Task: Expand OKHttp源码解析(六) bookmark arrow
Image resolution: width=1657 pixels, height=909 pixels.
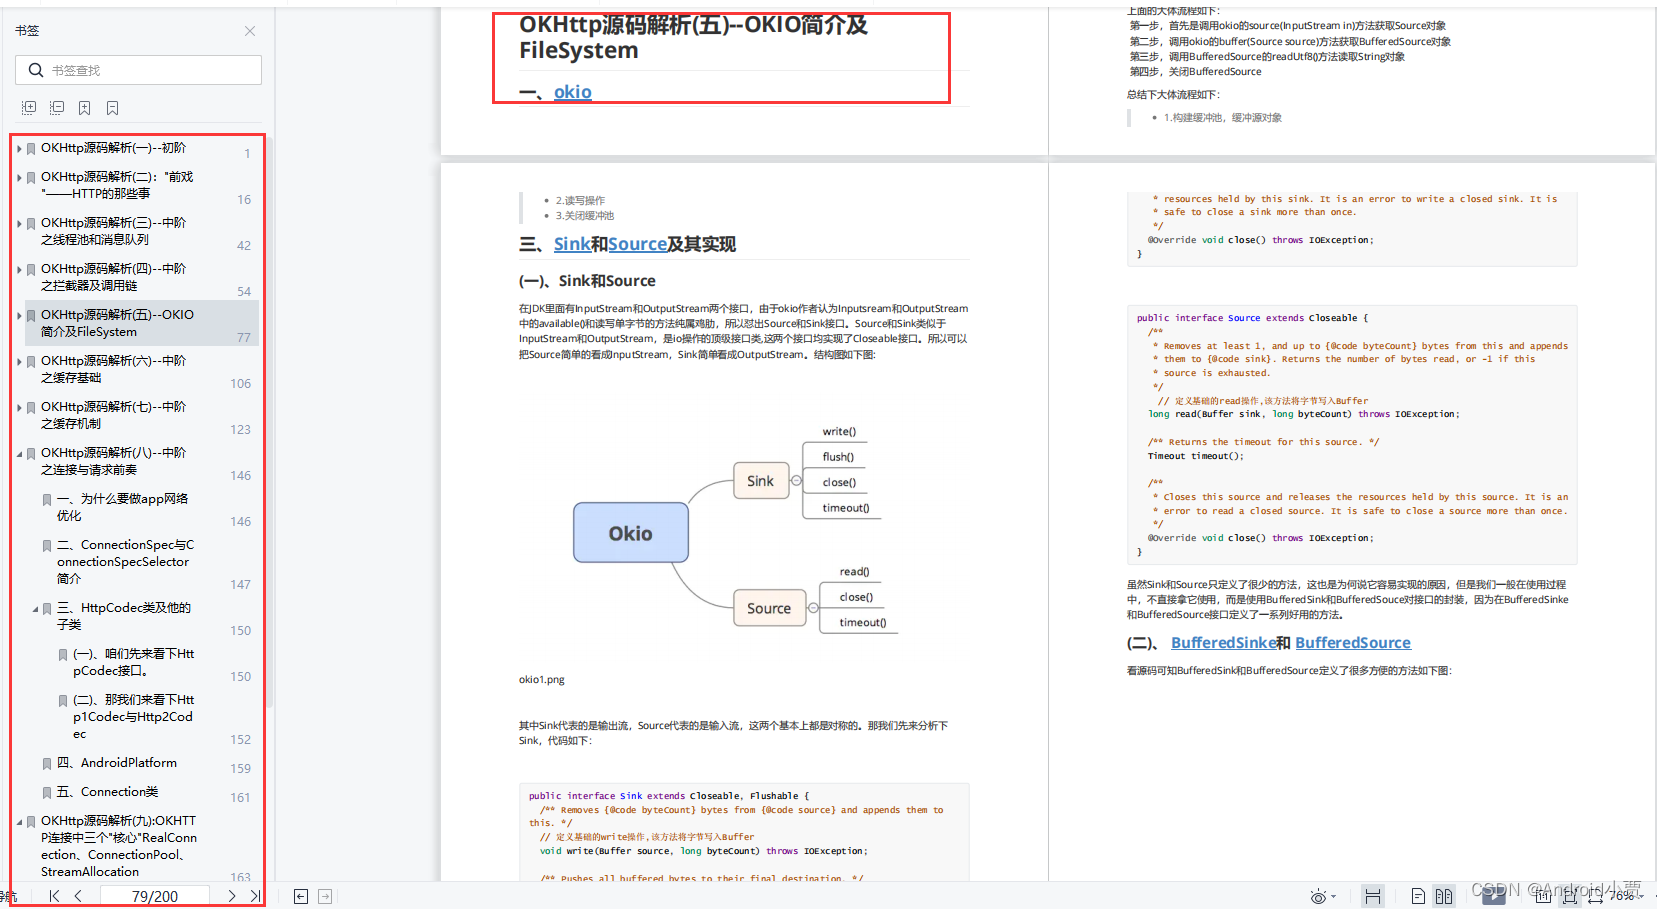Action: [x=19, y=361]
